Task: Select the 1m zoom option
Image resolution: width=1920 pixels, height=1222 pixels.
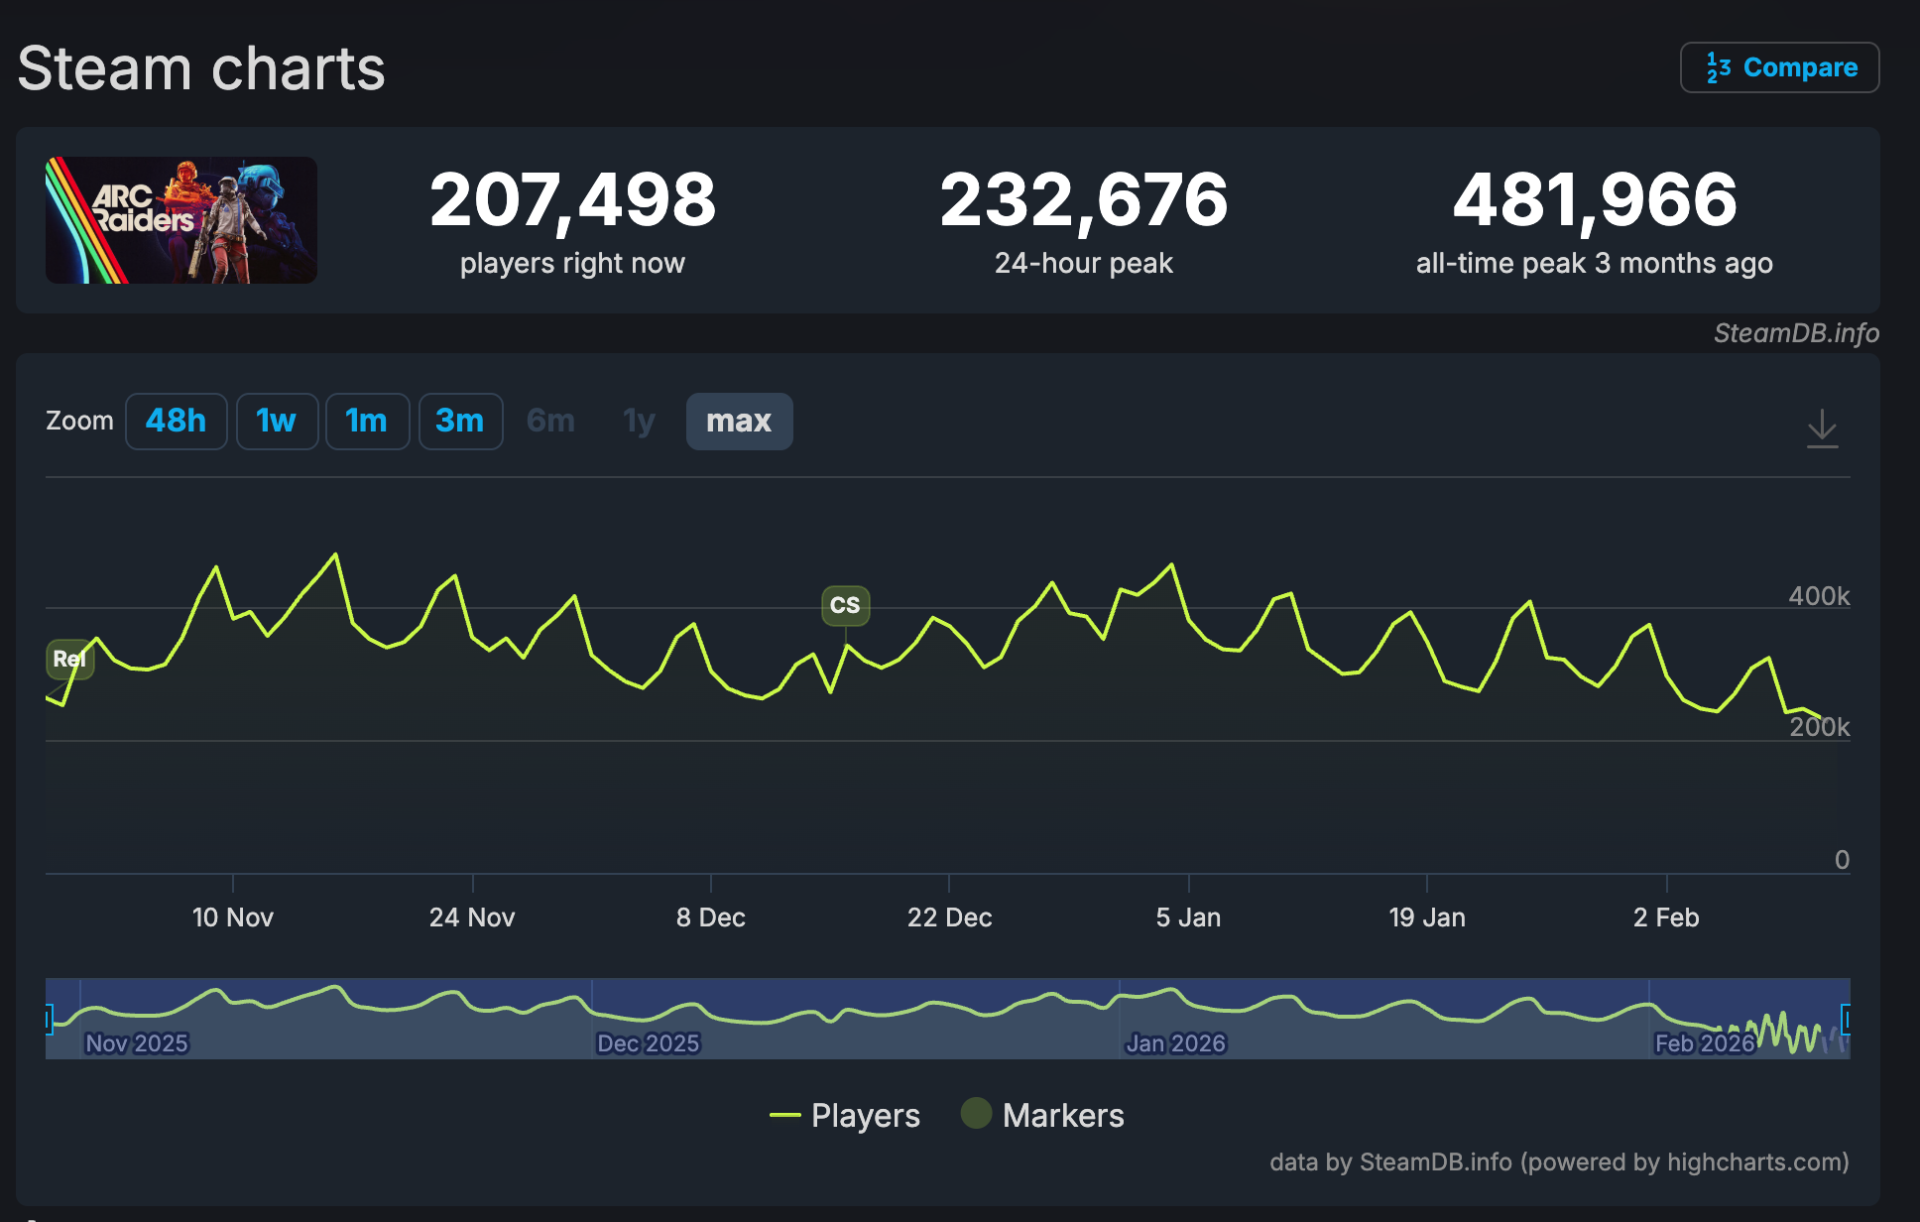Action: (x=367, y=421)
